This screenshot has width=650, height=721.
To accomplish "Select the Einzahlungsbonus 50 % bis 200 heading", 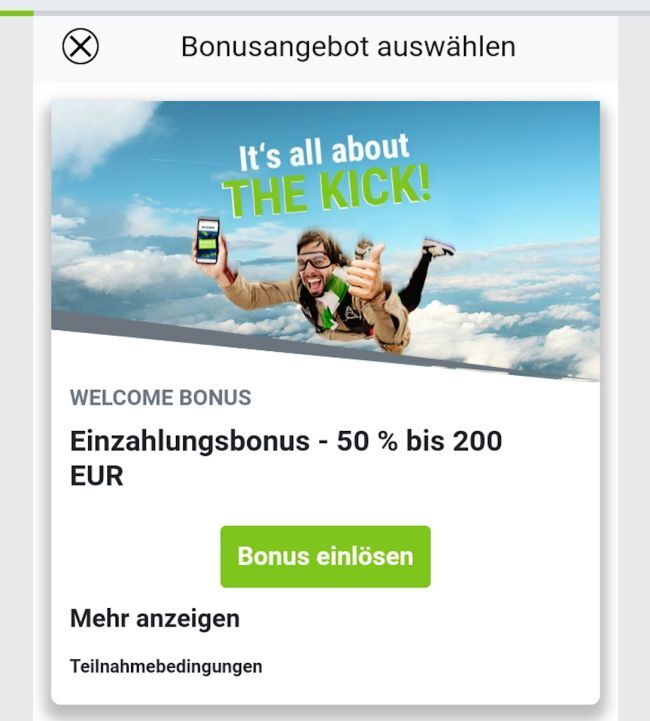I will 286,441.
